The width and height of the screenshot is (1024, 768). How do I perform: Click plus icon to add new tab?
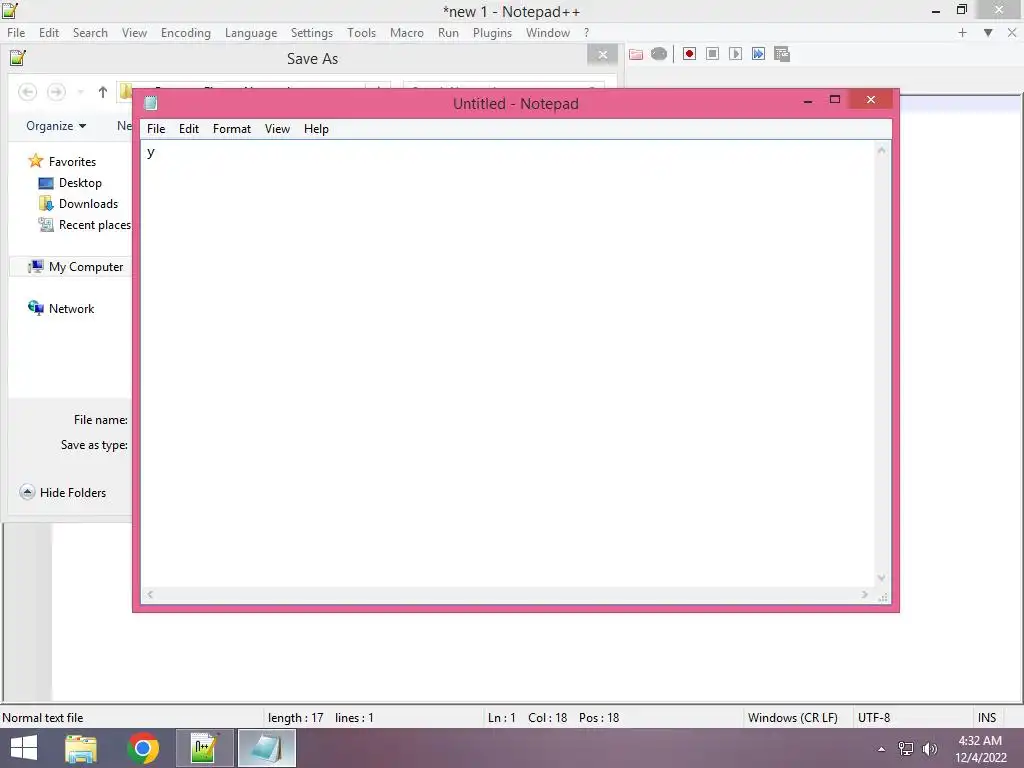tap(962, 33)
